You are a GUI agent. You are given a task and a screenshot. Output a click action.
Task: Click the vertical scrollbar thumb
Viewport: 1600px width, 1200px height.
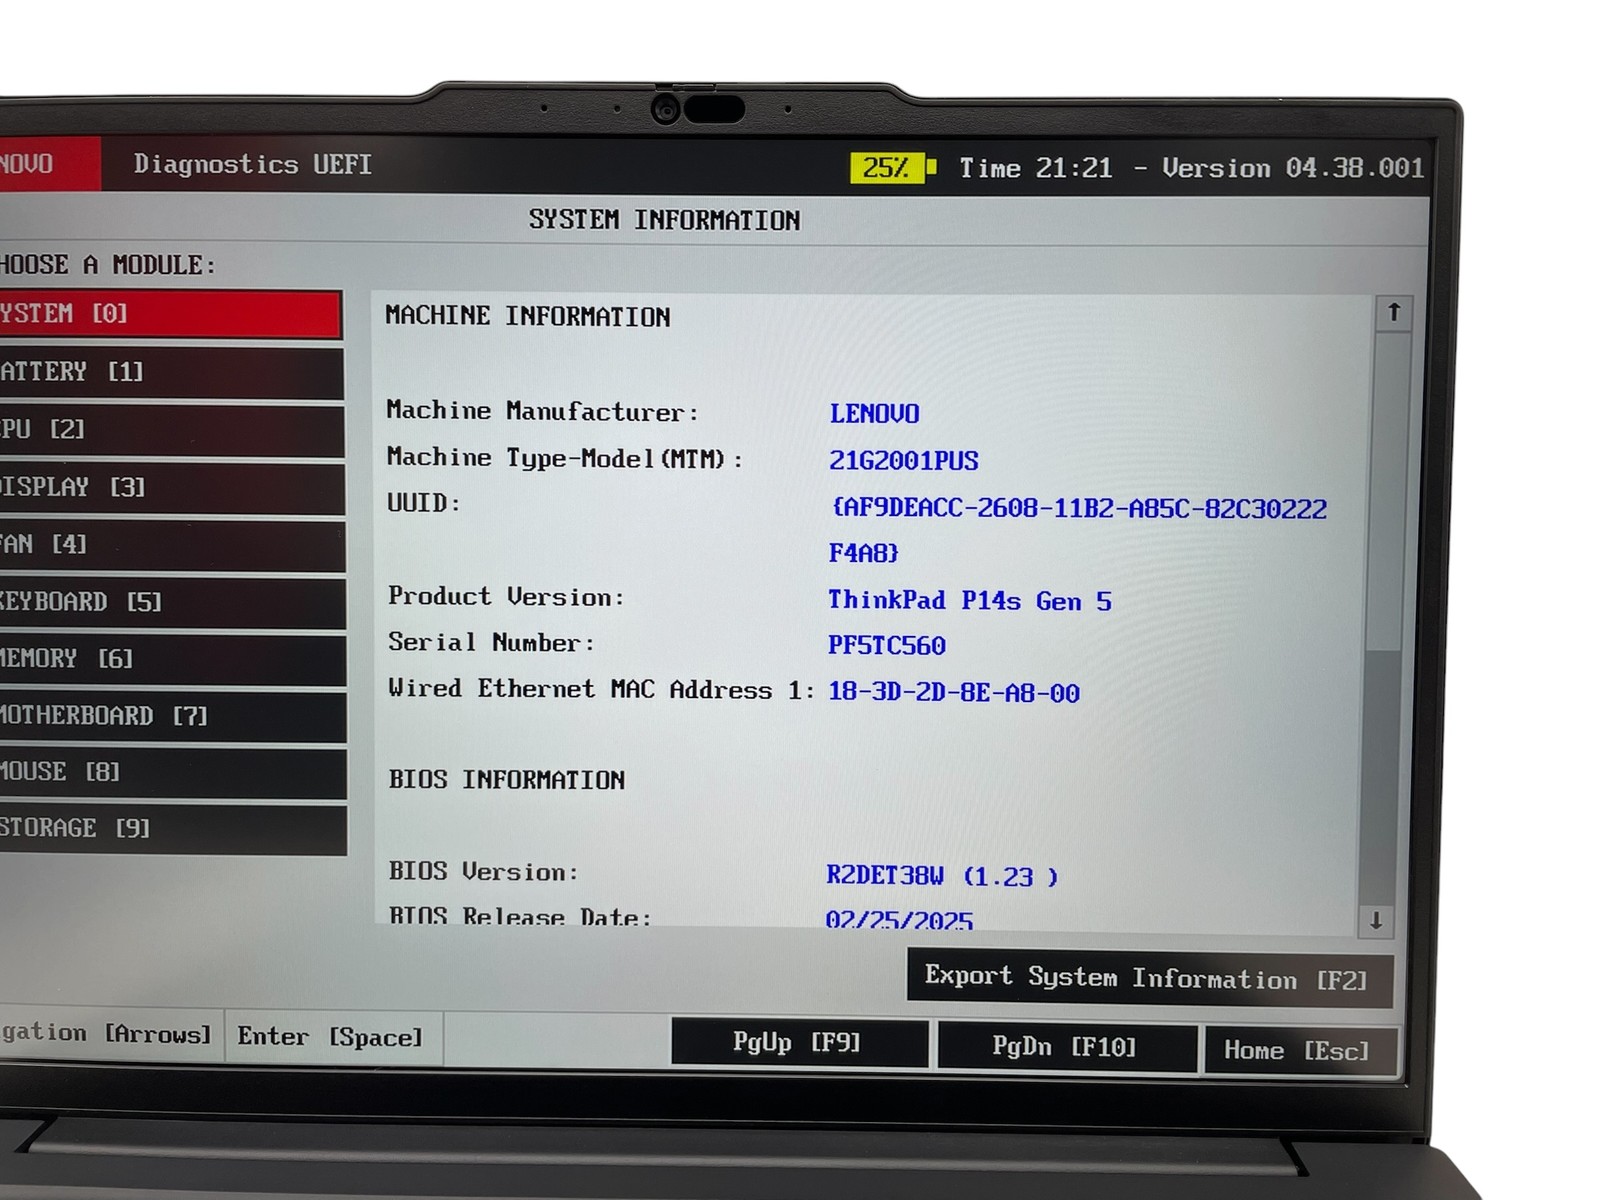pyautogui.click(x=1390, y=493)
